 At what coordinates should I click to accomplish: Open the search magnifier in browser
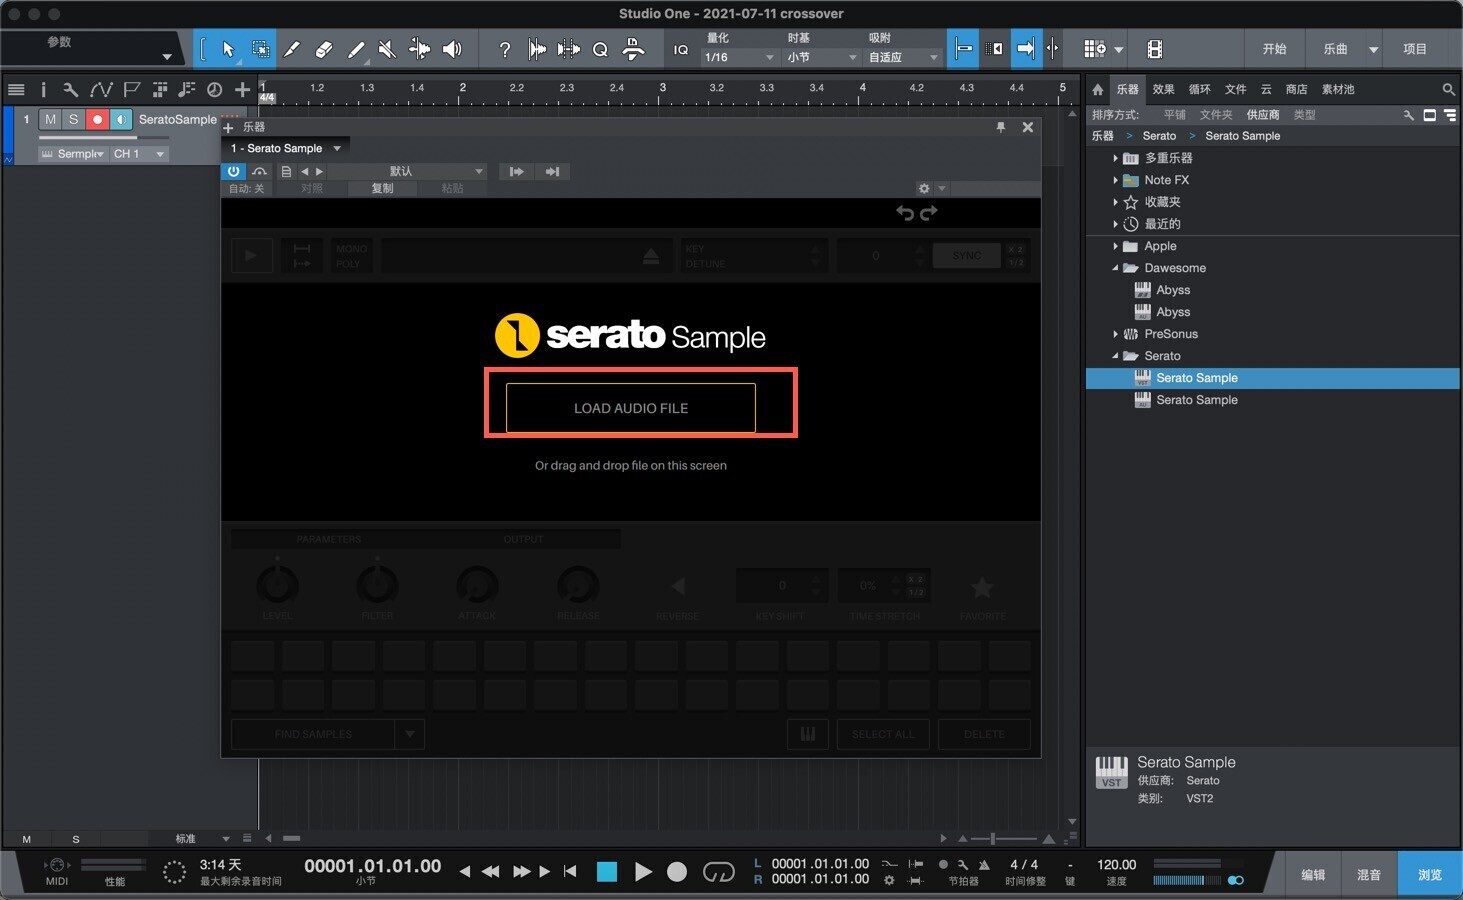point(1448,89)
